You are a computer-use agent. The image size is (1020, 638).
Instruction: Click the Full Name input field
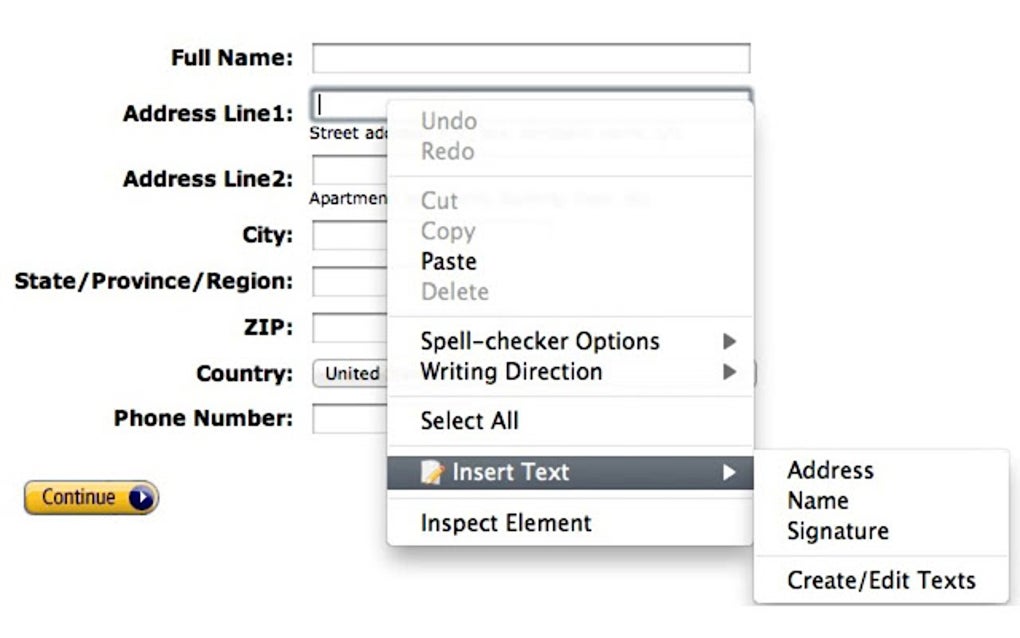(530, 57)
